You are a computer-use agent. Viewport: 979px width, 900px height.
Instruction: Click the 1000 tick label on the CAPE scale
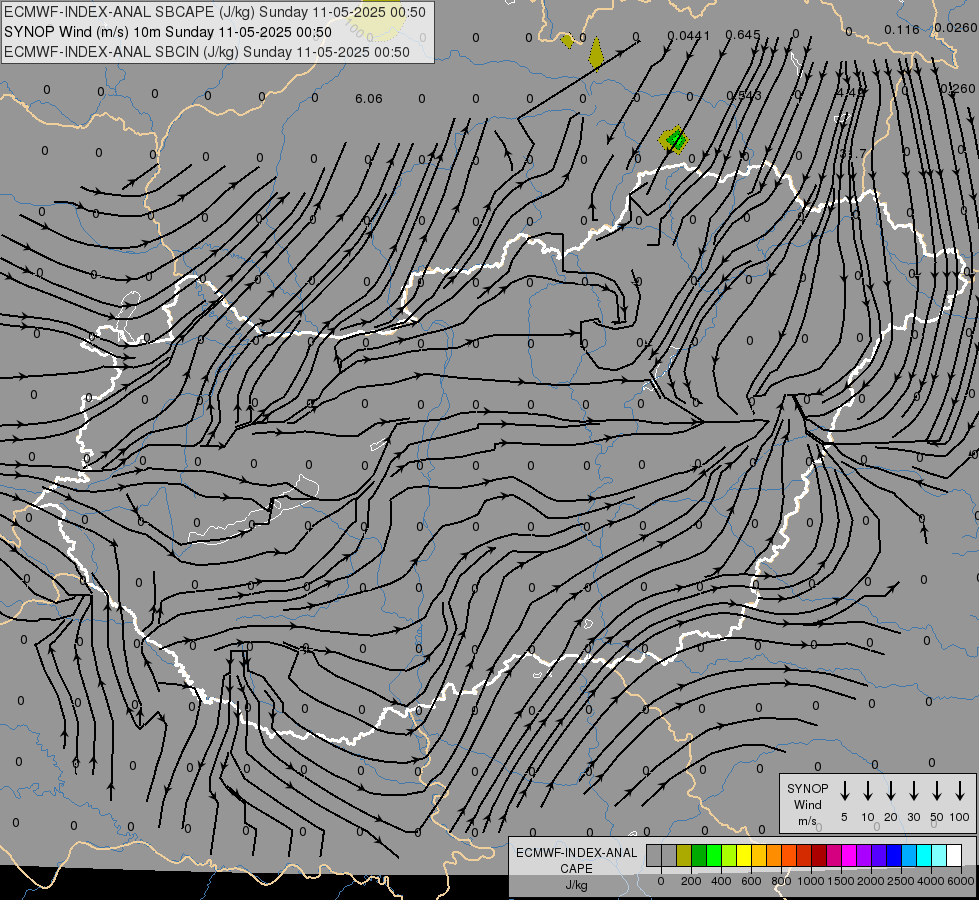click(x=810, y=881)
